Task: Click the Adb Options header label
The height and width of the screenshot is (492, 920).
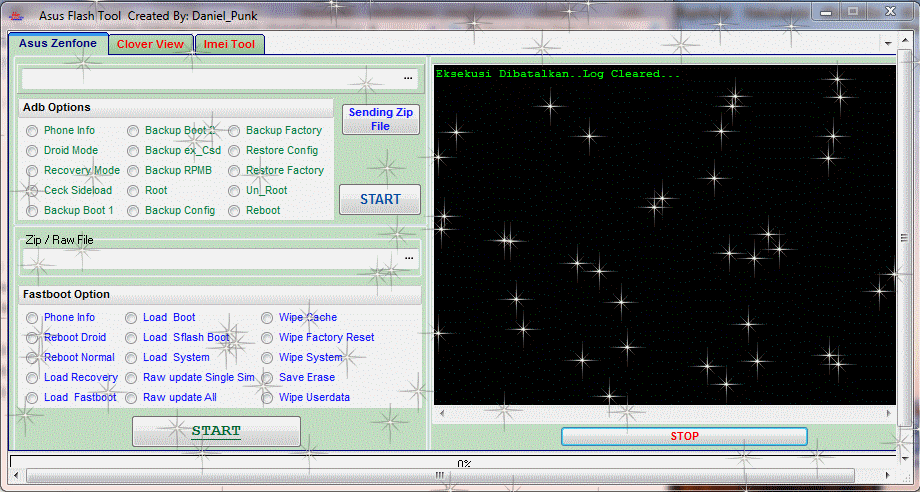Action: coord(57,107)
